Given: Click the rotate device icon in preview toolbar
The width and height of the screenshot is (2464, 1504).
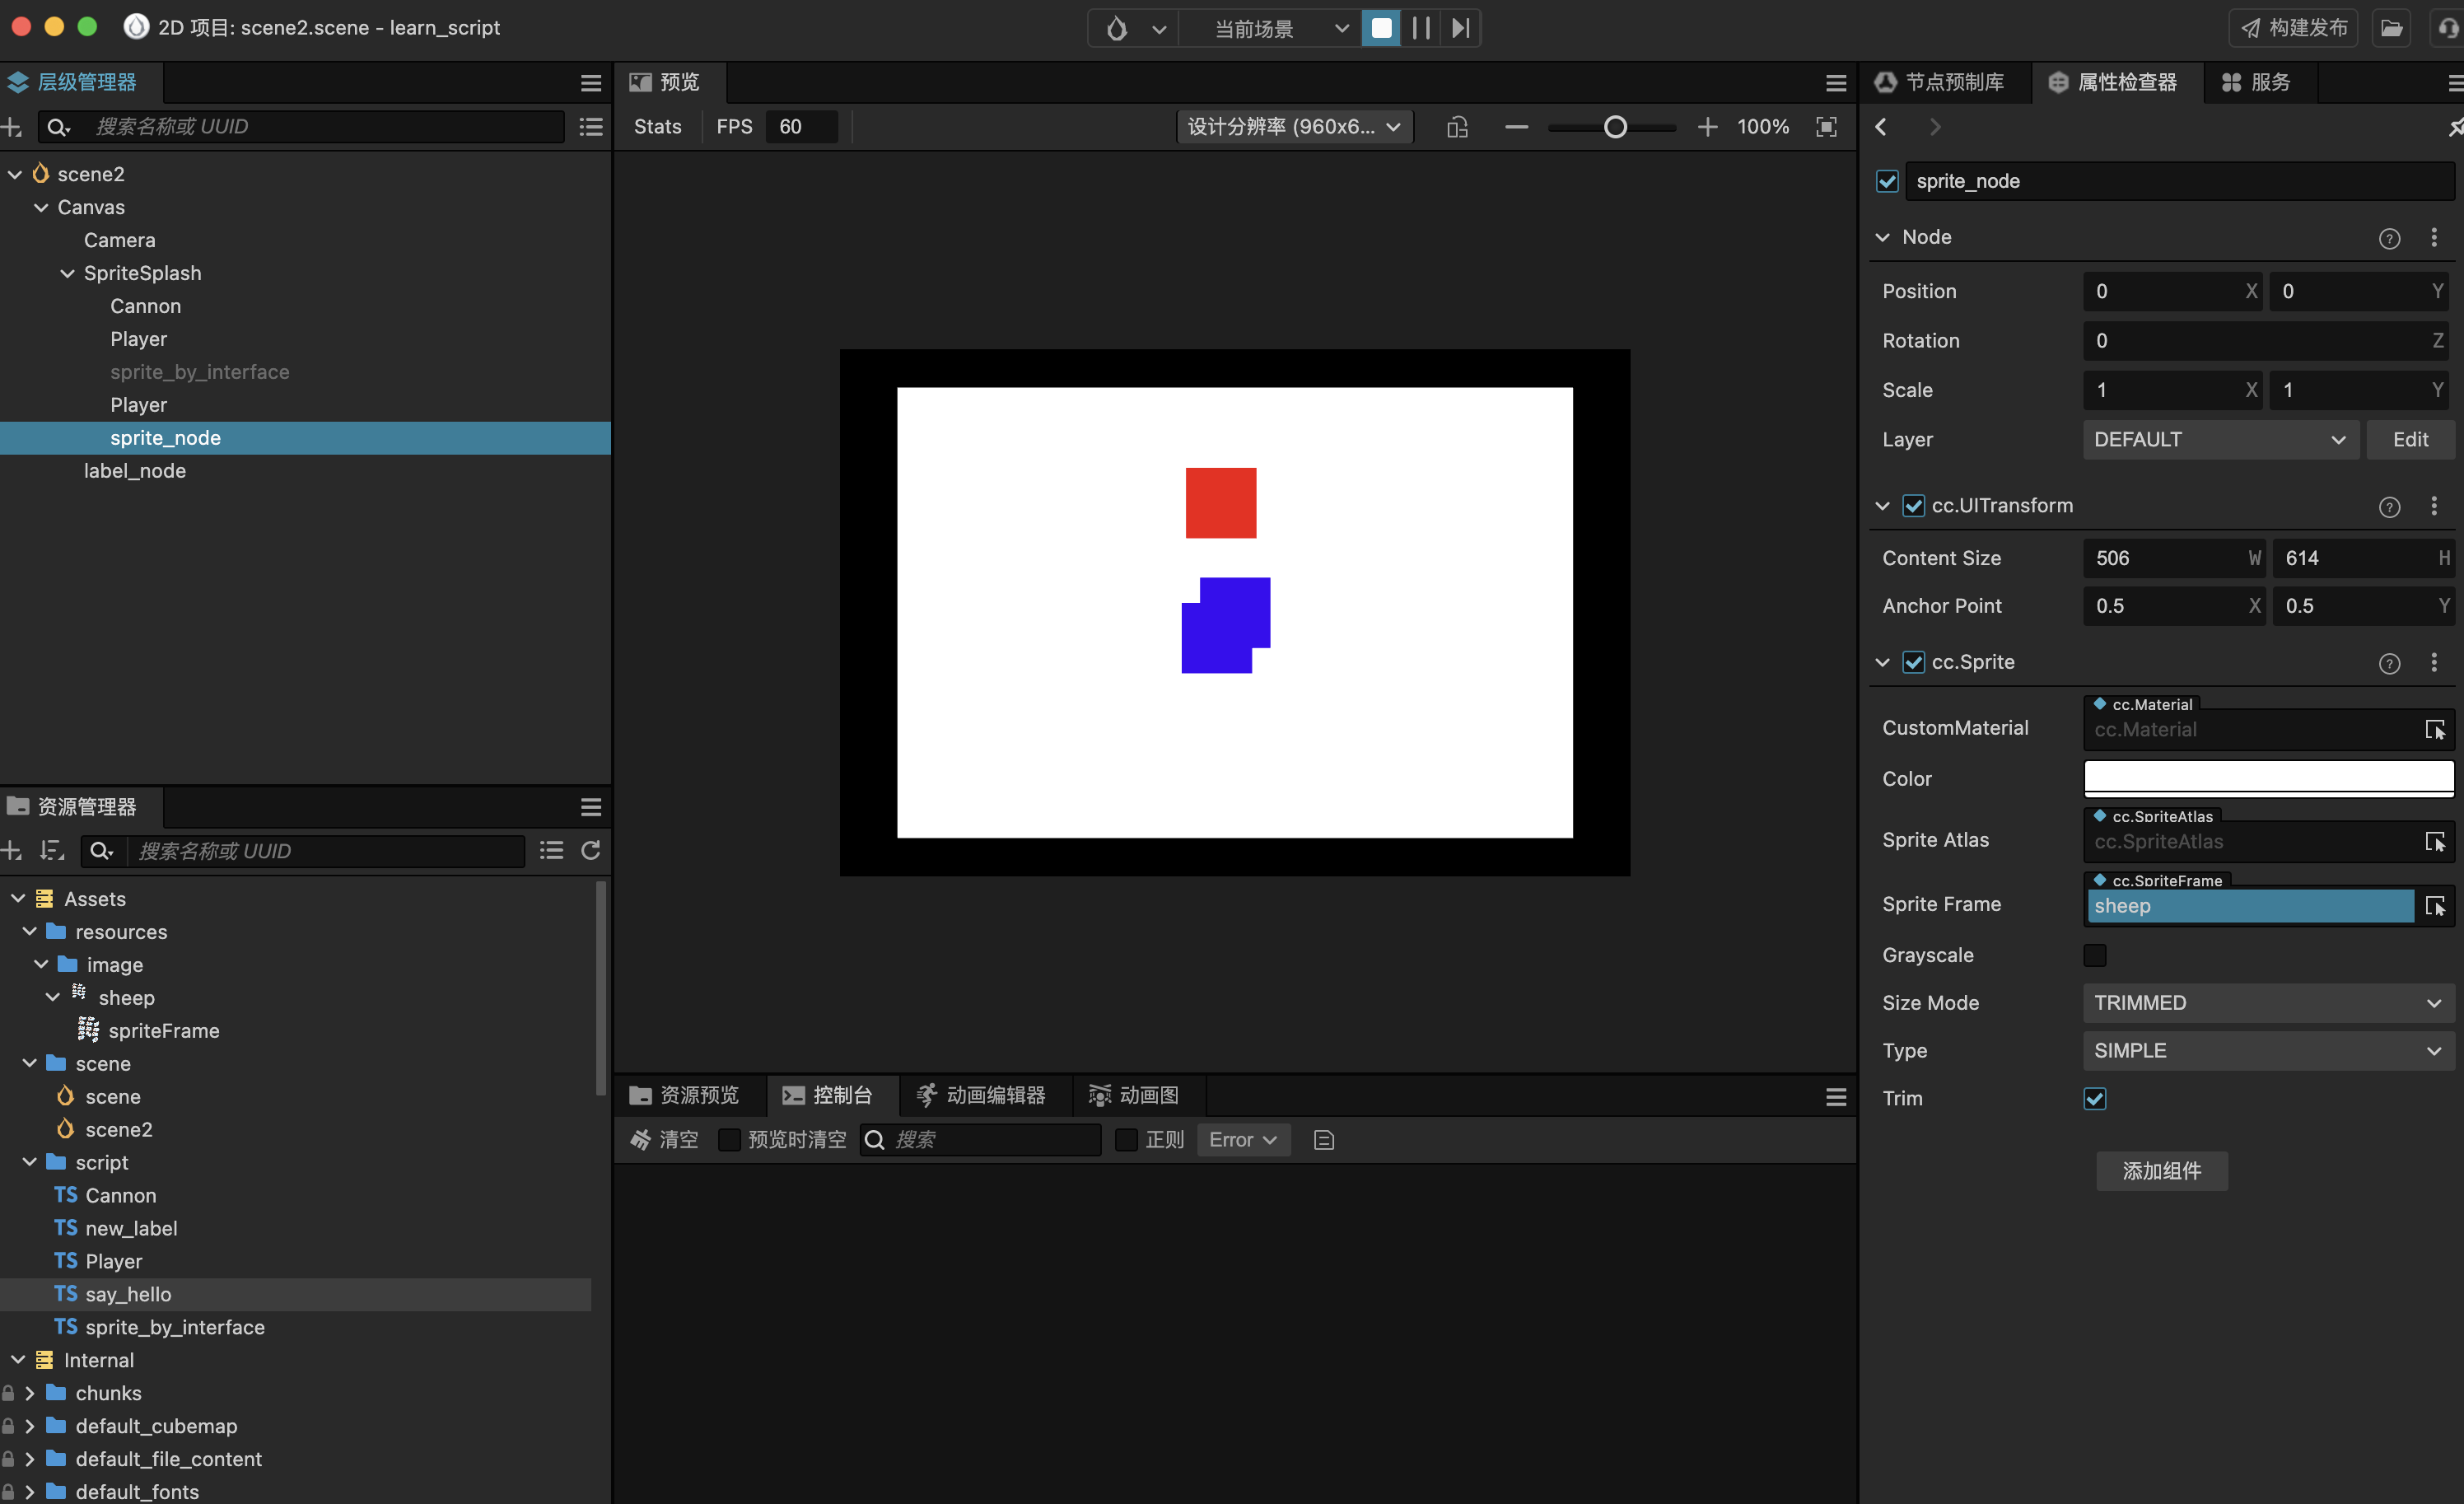Looking at the screenshot, I should [x=1457, y=127].
